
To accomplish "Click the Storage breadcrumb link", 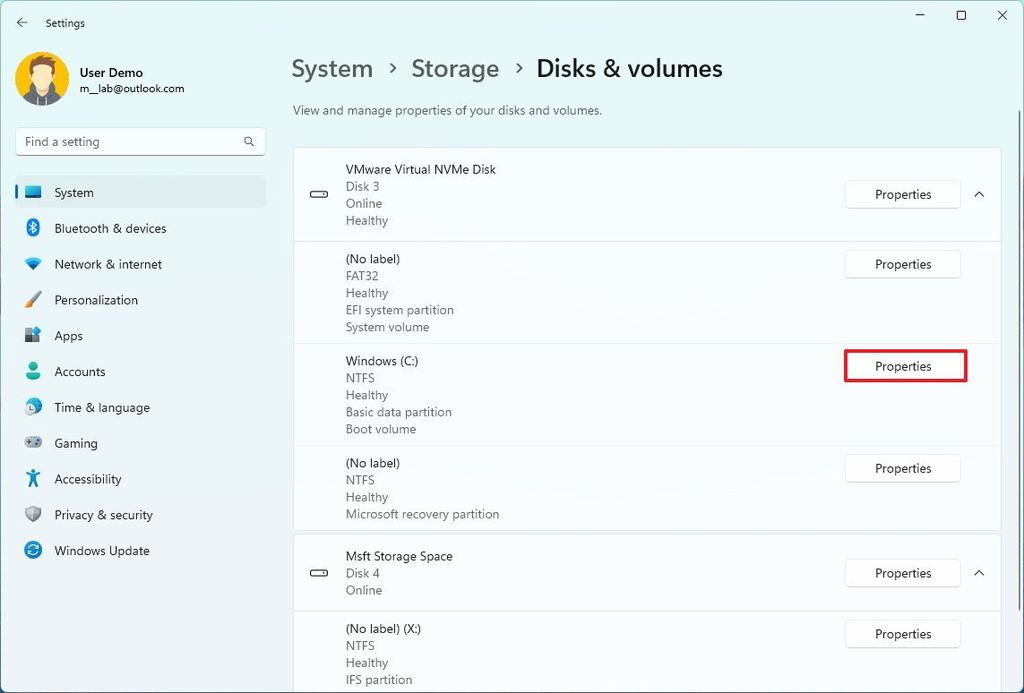I will (455, 68).
